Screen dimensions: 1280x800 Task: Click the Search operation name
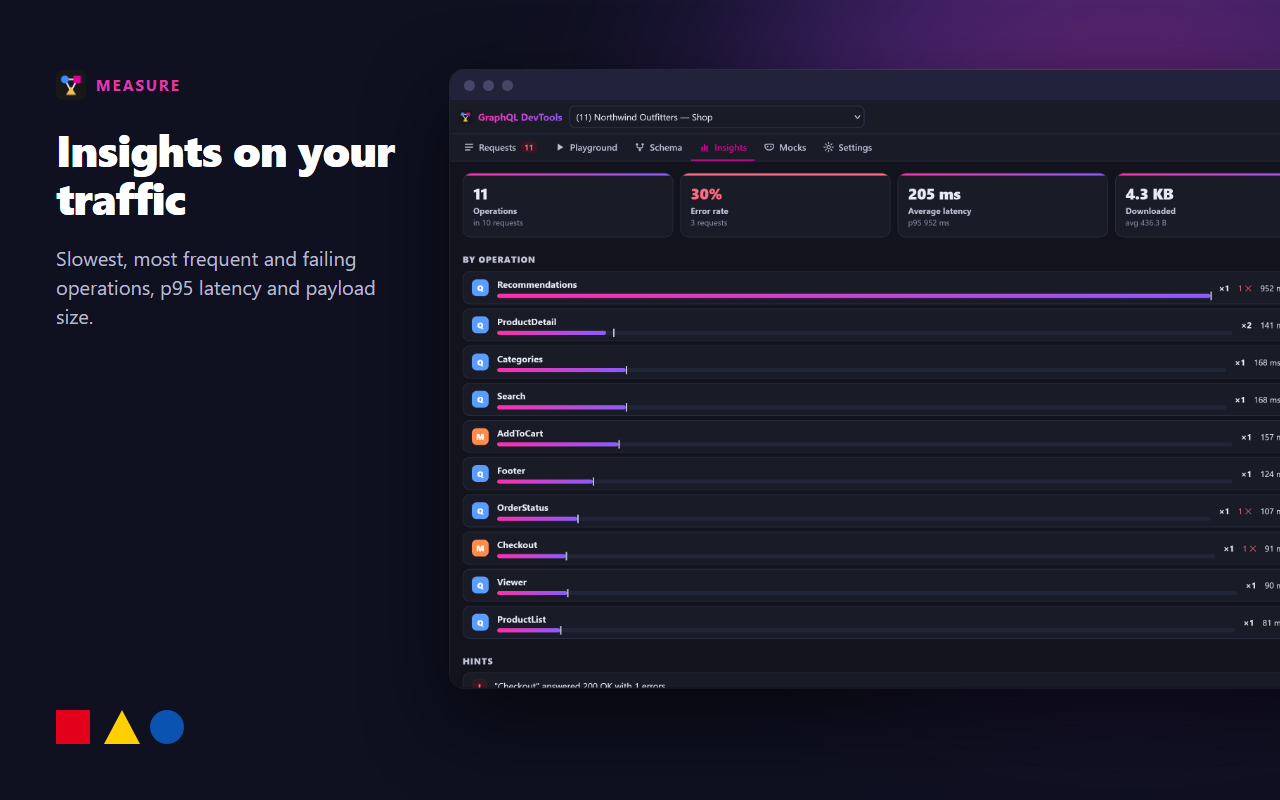pyautogui.click(x=511, y=396)
